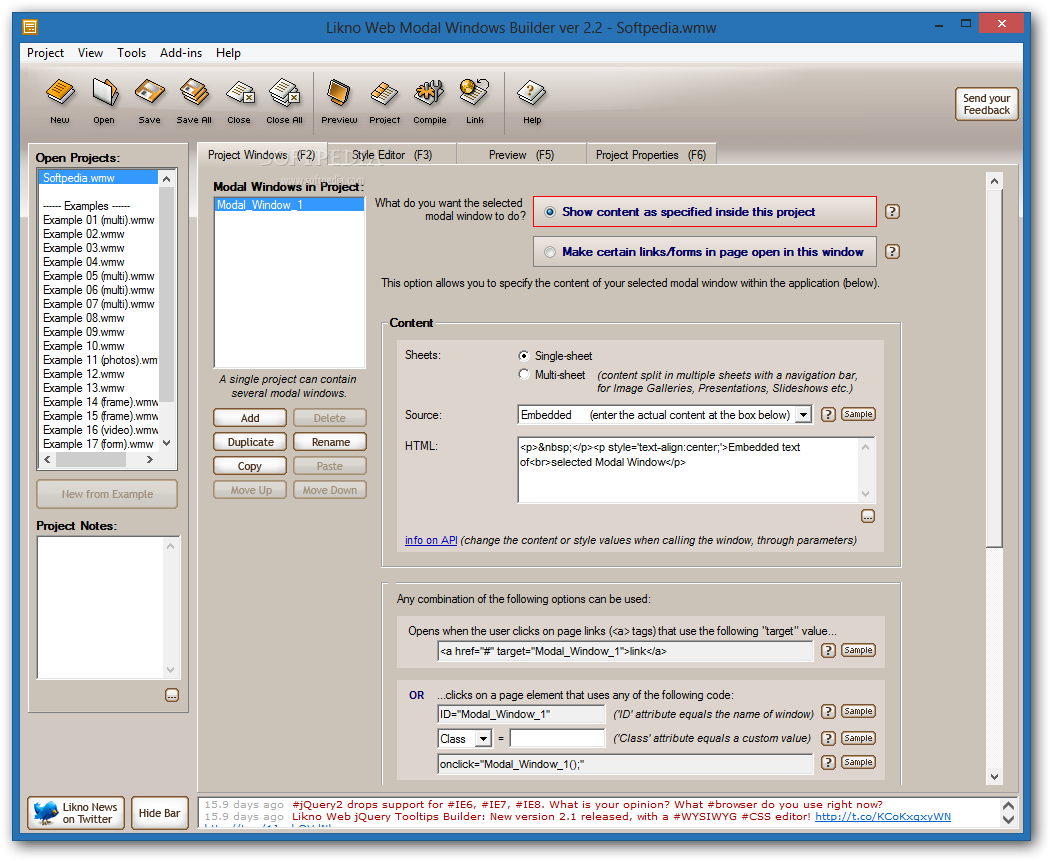Click the Save All toolbar icon

pyautogui.click(x=194, y=101)
